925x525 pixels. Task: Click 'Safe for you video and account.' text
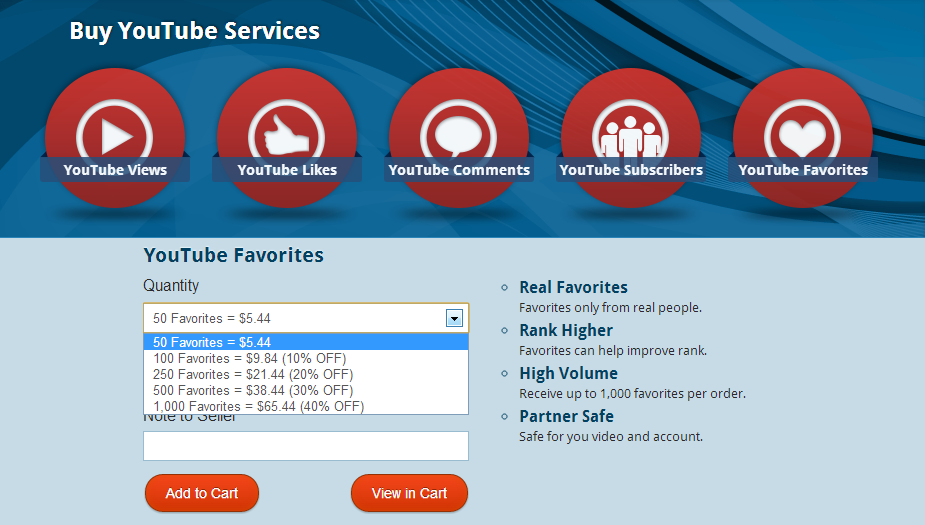coord(611,437)
